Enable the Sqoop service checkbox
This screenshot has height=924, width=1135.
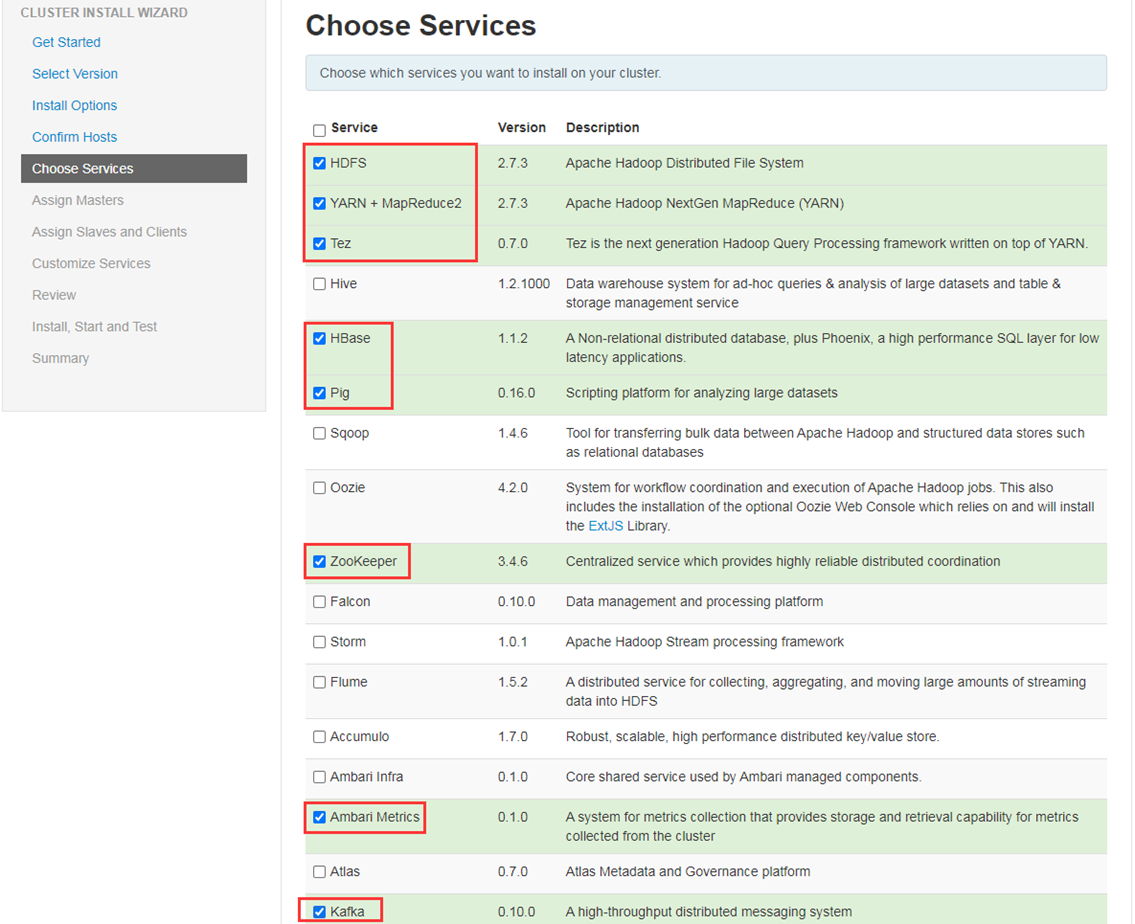[319, 433]
